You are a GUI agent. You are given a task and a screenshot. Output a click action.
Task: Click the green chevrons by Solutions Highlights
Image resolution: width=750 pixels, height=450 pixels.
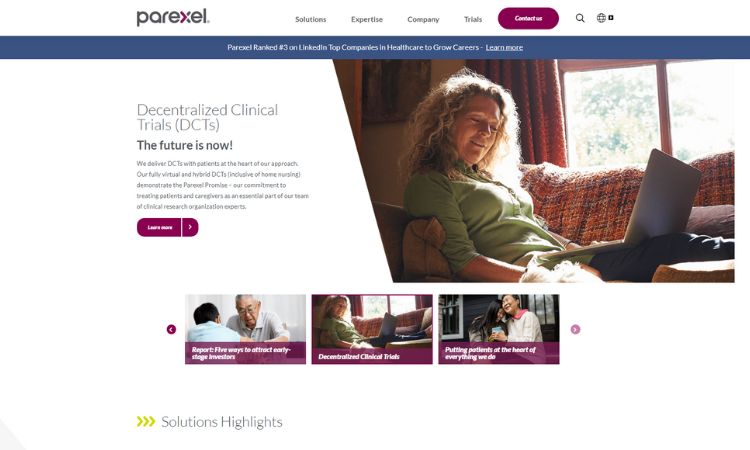coord(146,421)
